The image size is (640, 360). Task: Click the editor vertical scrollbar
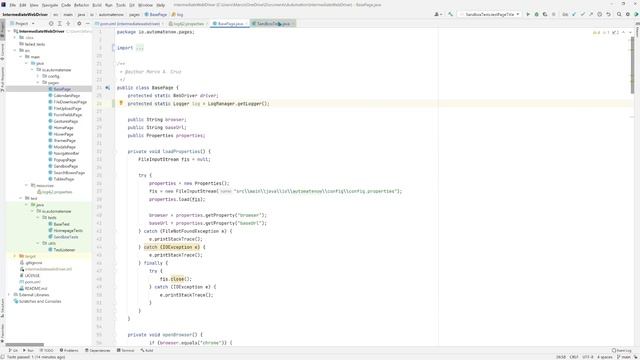(x=632, y=65)
